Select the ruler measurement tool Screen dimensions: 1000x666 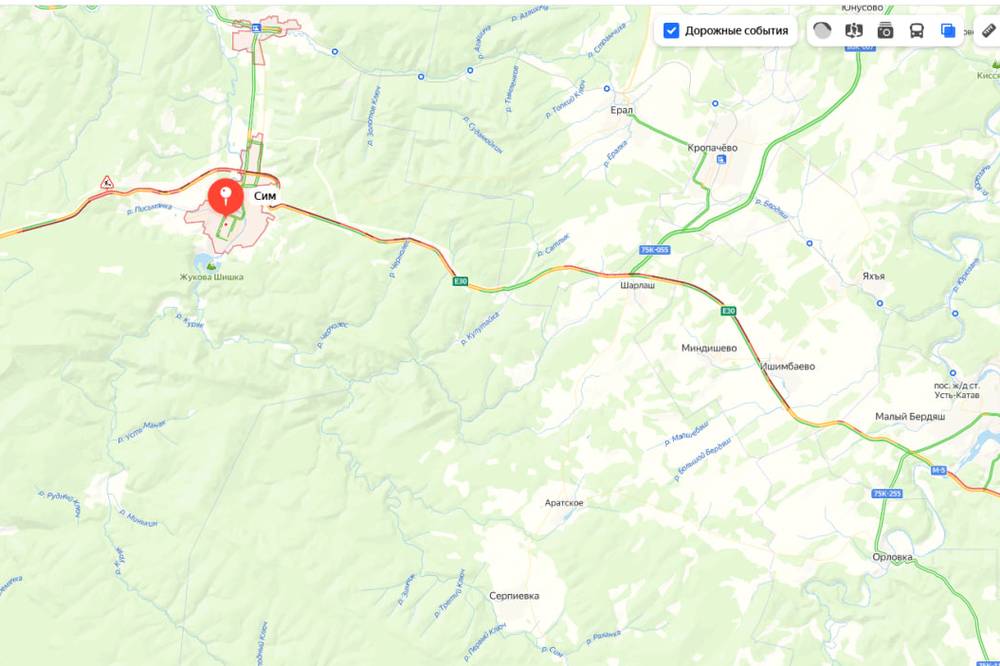tap(989, 31)
